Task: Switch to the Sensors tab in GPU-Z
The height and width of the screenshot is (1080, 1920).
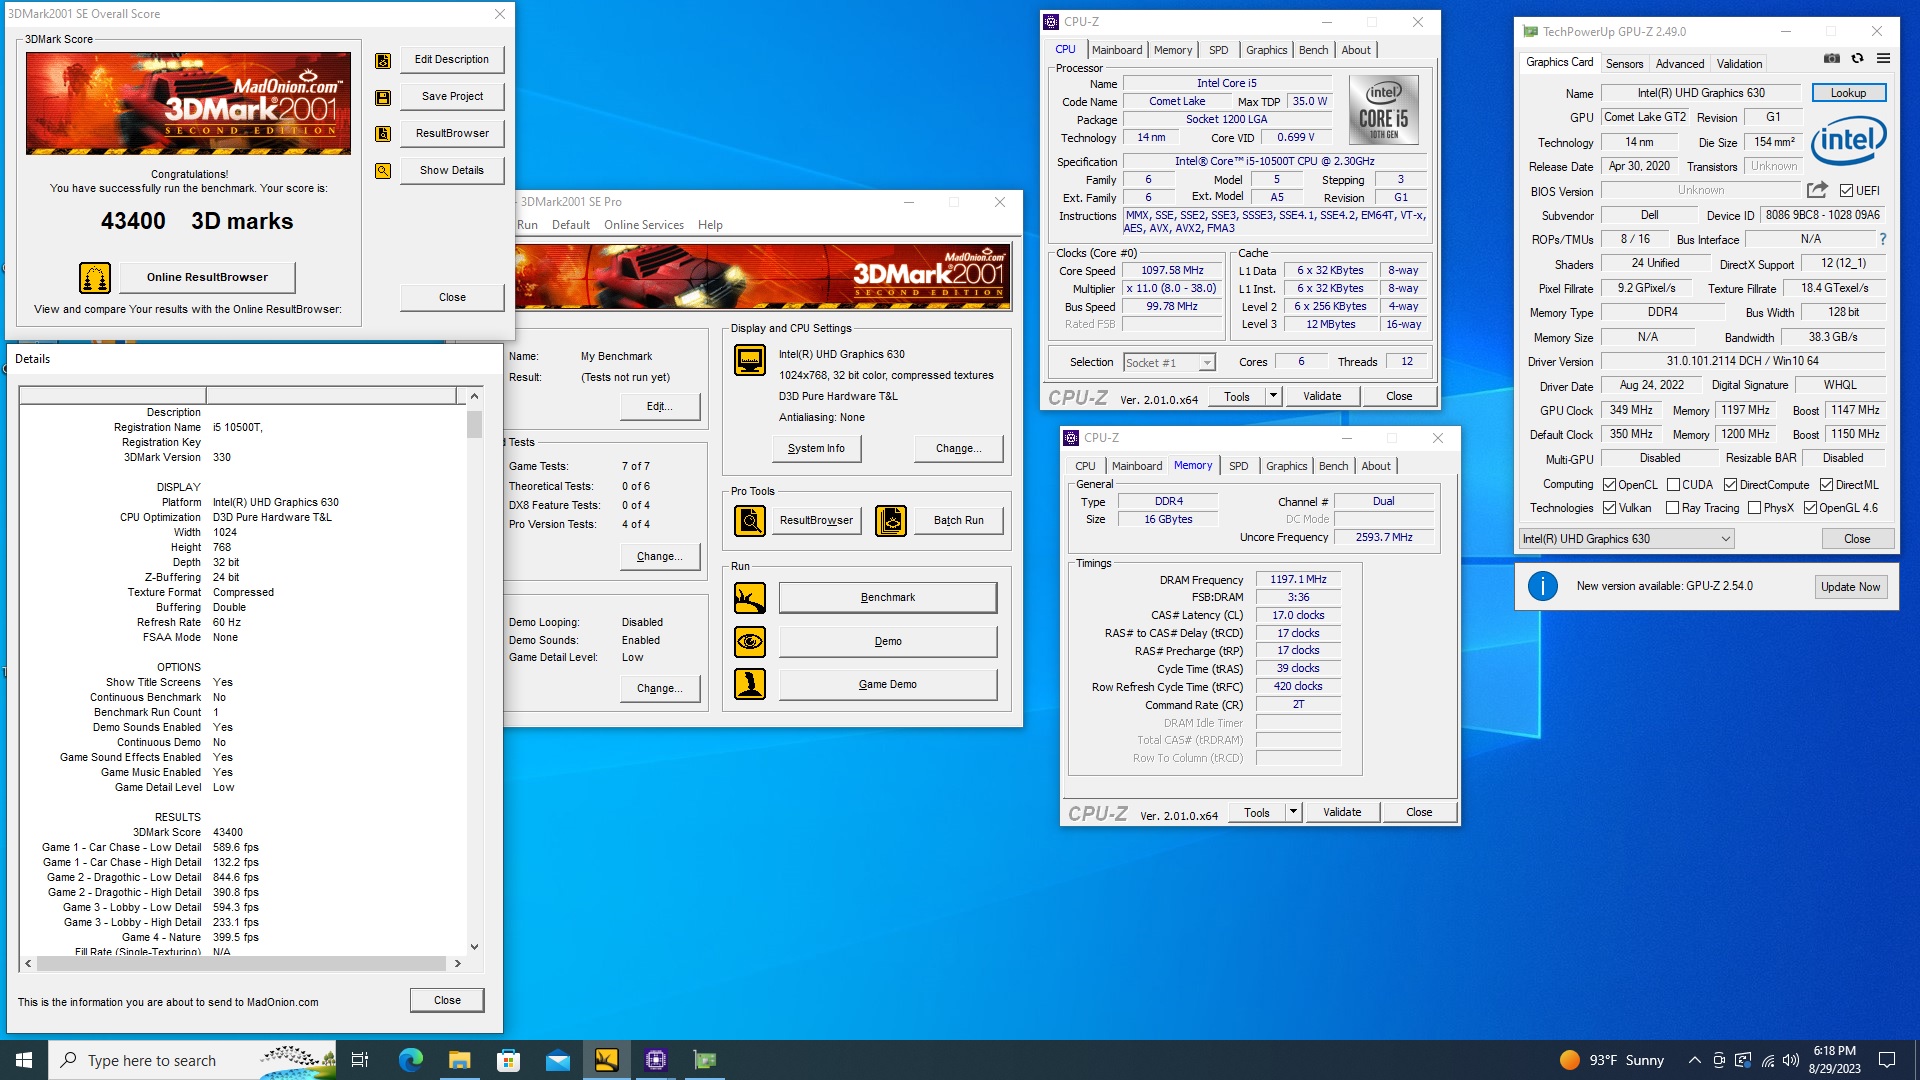Action: point(1624,64)
